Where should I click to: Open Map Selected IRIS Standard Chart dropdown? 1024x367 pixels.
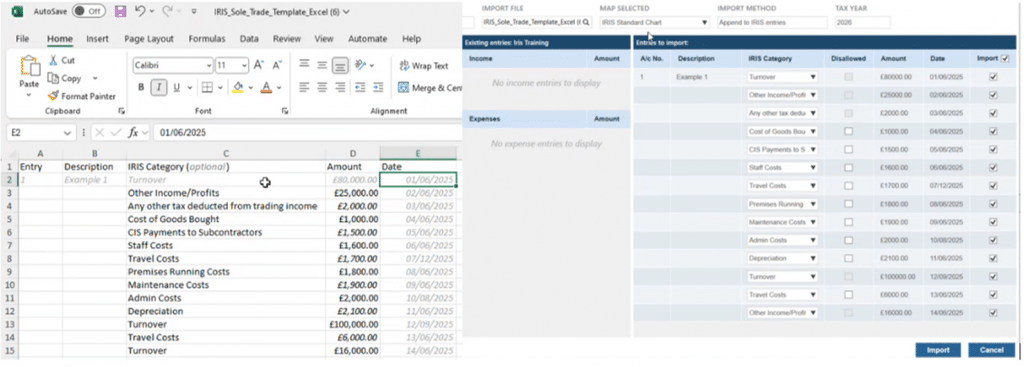[704, 22]
